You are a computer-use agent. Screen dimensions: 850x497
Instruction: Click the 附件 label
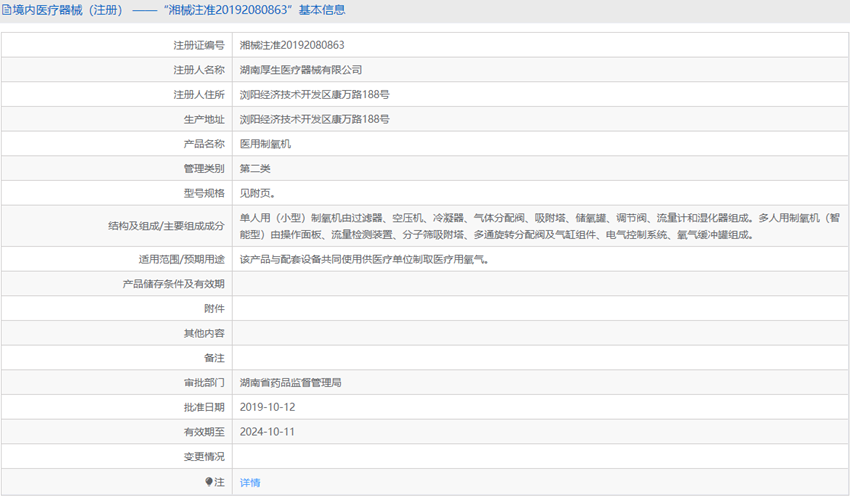(214, 308)
